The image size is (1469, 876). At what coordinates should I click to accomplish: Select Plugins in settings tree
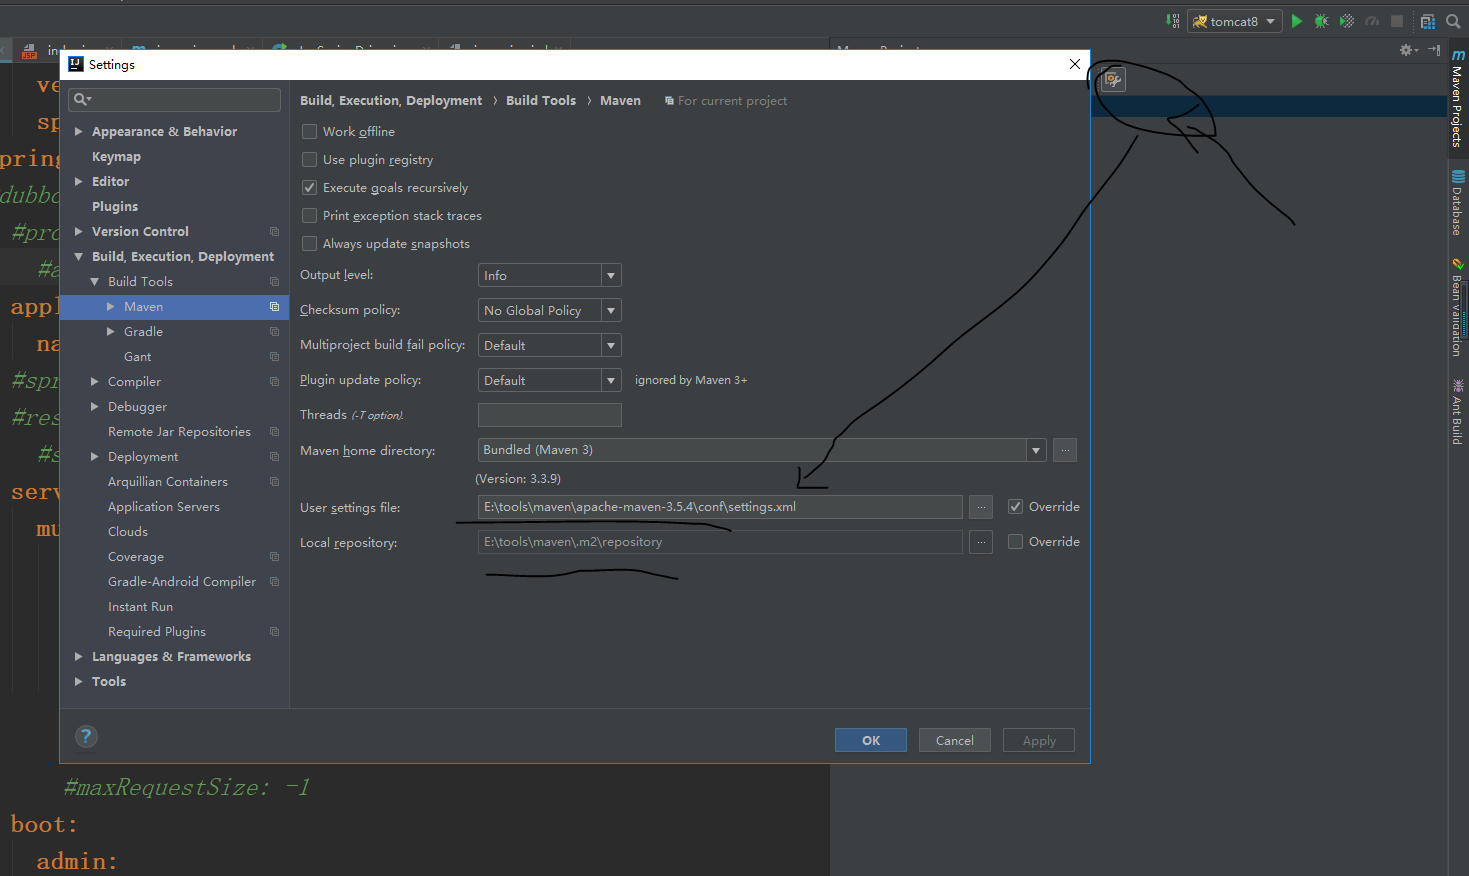pyautogui.click(x=115, y=207)
